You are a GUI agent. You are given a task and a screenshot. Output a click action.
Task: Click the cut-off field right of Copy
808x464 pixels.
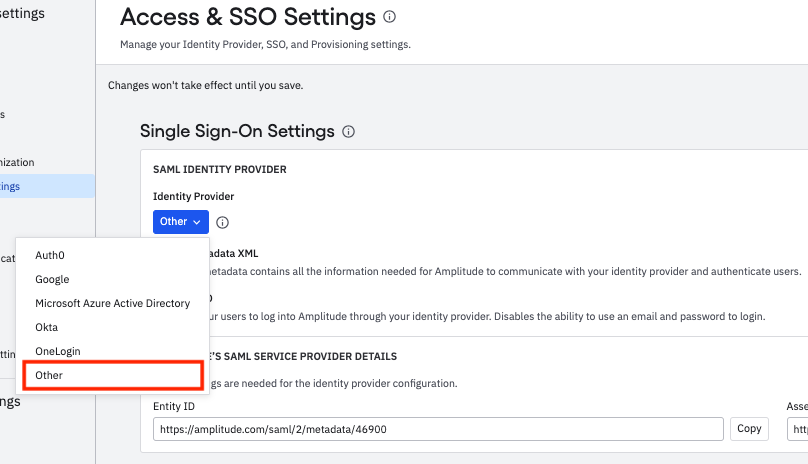798,429
